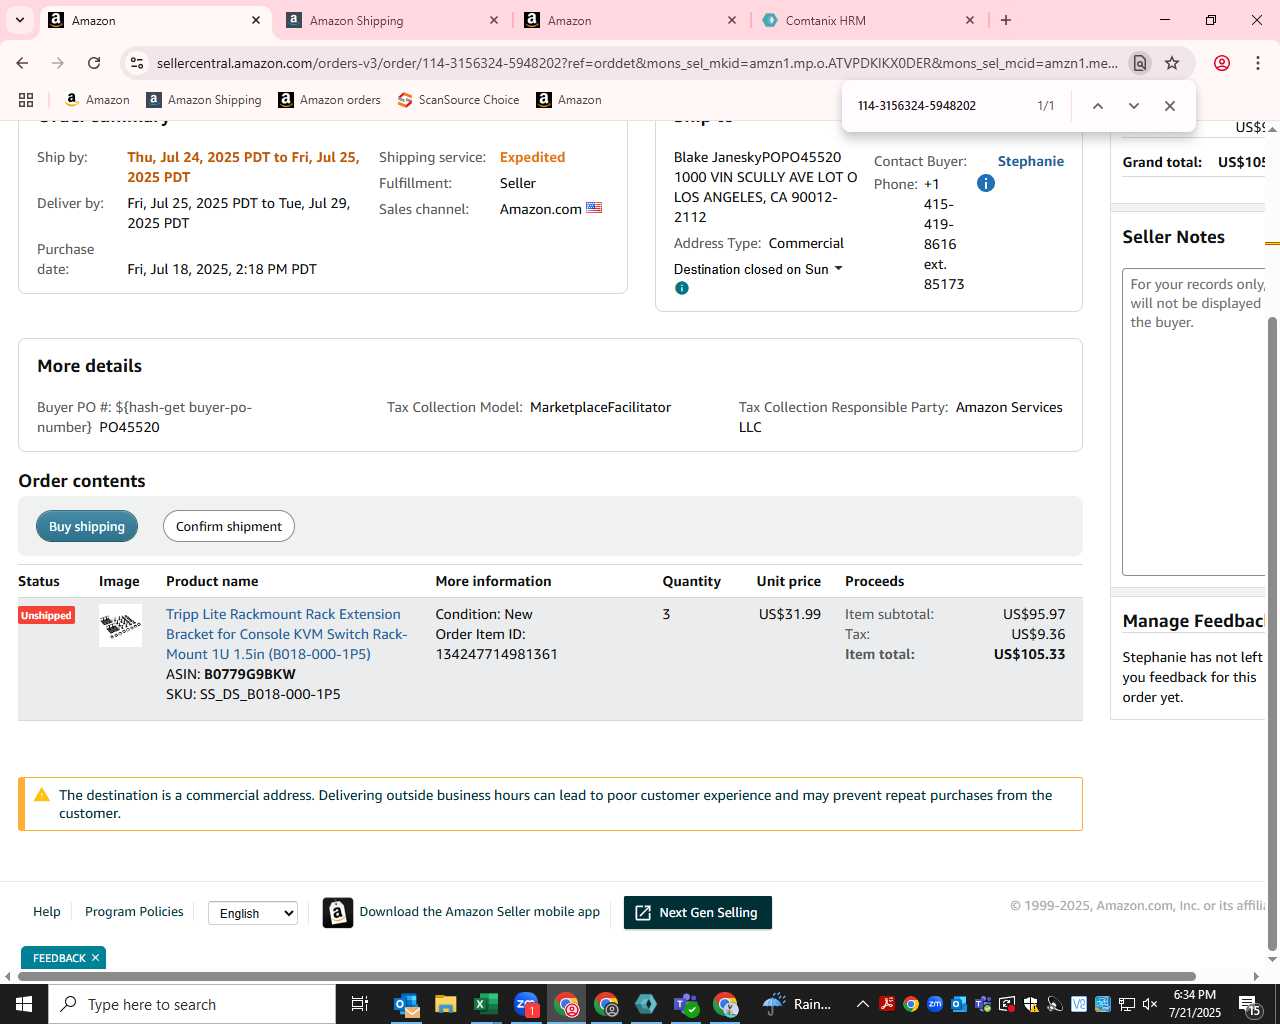Click the taskbar clock showing 6:34 PM
Image resolution: width=1280 pixels, height=1024 pixels.
coord(1194,1004)
